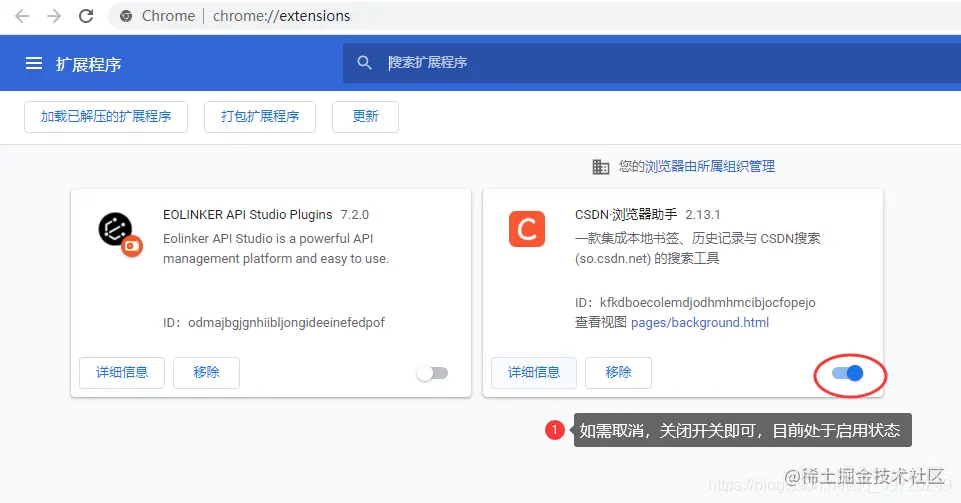The image size is (961, 503).
Task: Open the pages/background.html link
Action: click(700, 322)
